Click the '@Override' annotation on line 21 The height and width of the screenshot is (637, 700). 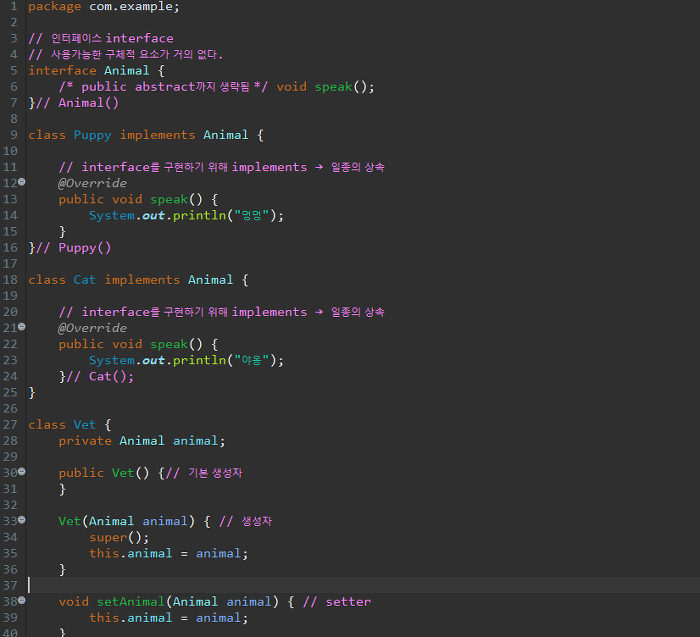pos(92,328)
